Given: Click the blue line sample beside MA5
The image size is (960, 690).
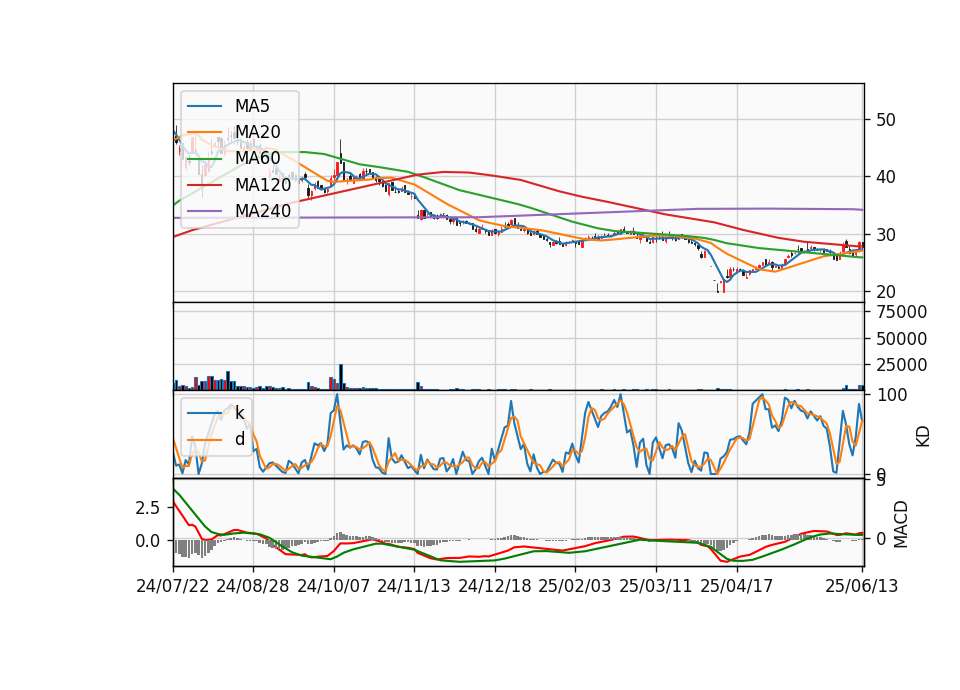Looking at the screenshot, I should pos(204,106).
